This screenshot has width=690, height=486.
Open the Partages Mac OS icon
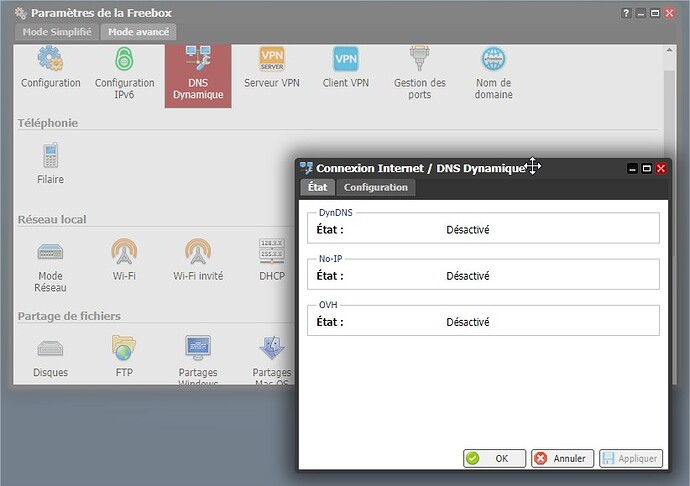272,348
